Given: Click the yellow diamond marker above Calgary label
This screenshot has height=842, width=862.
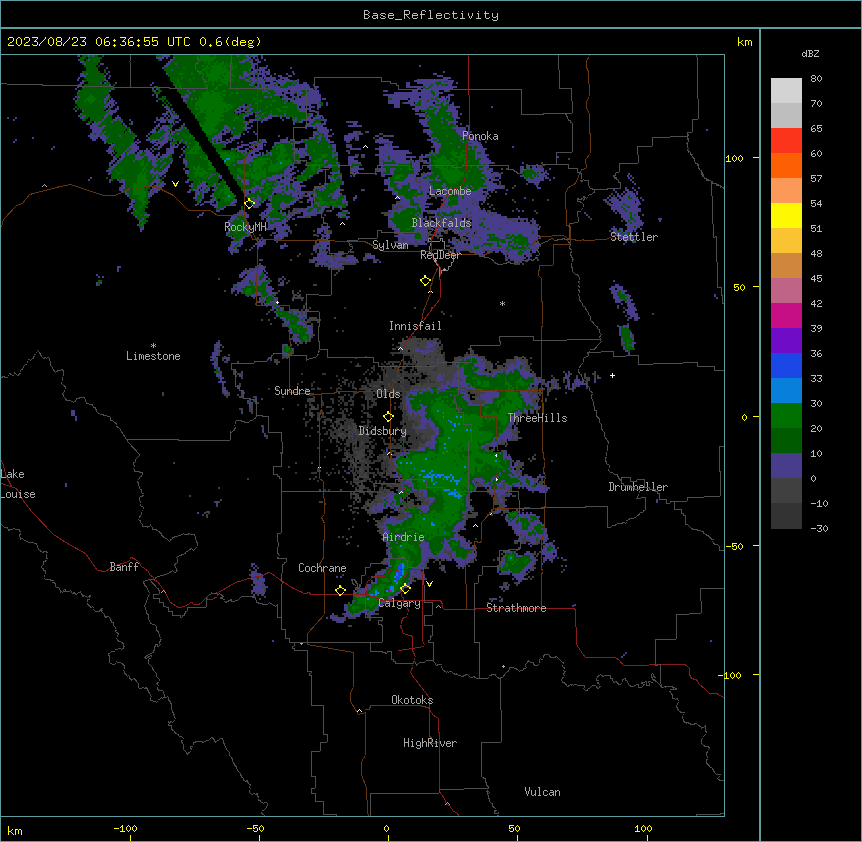Looking at the screenshot, I should pos(405,589).
